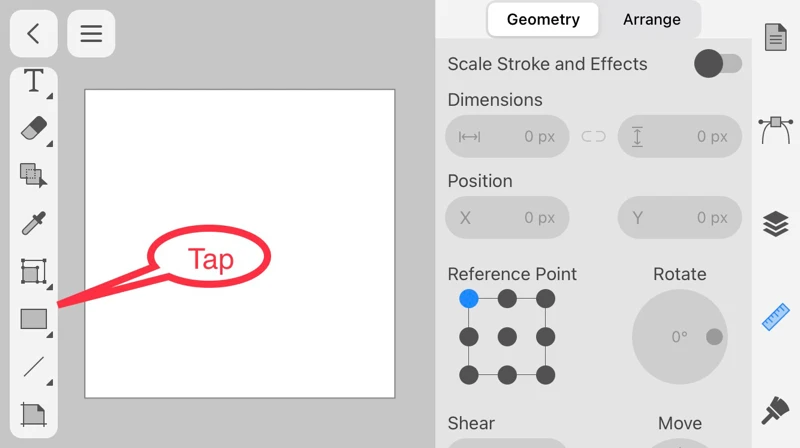Open the hamburger menu
The image size is (800, 448).
[x=91, y=34]
